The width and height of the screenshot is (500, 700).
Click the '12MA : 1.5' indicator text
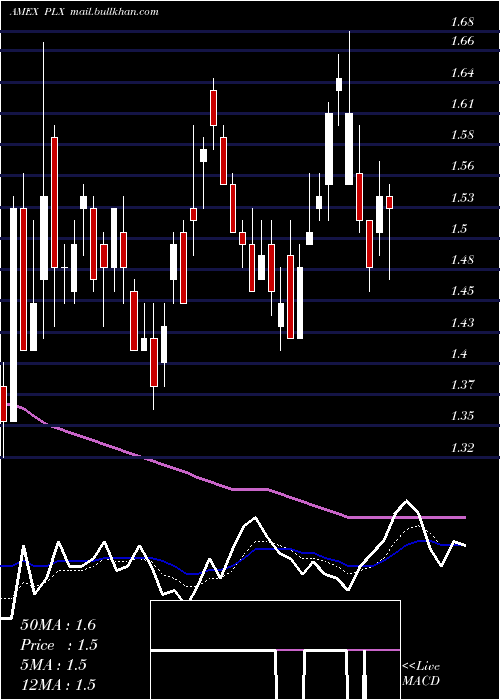[58, 685]
